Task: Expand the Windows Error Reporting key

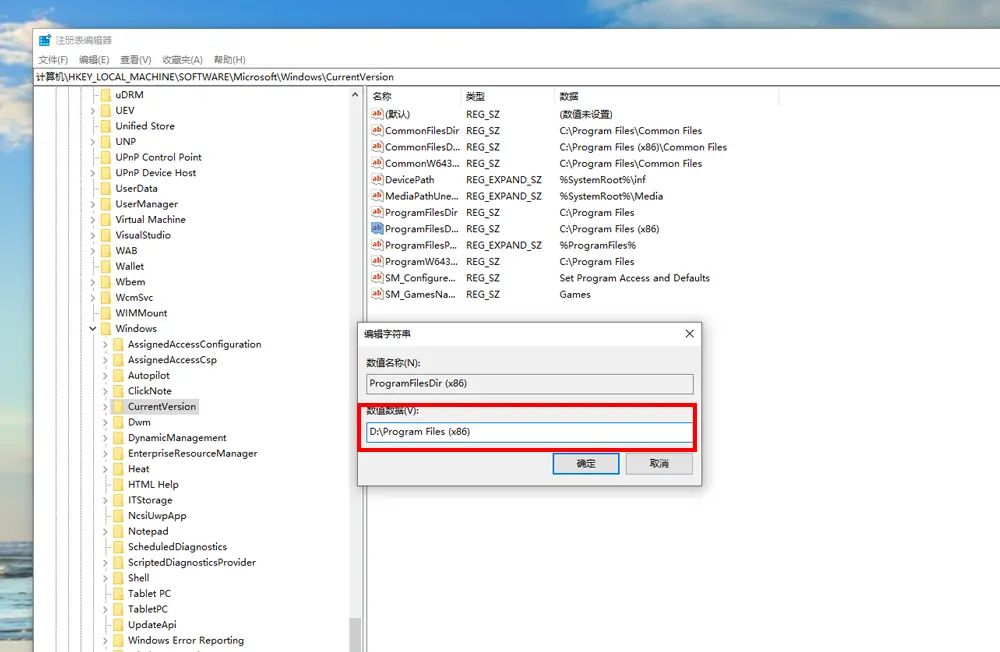Action: [105, 641]
